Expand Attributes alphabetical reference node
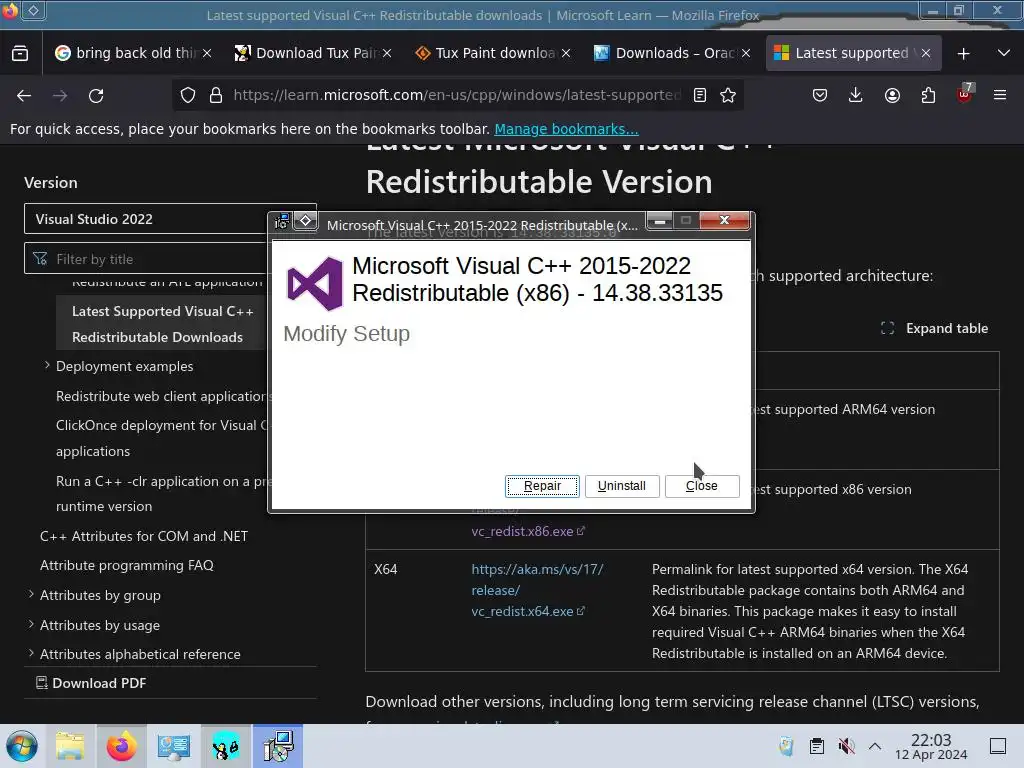Viewport: 1024px width, 768px height. point(31,653)
